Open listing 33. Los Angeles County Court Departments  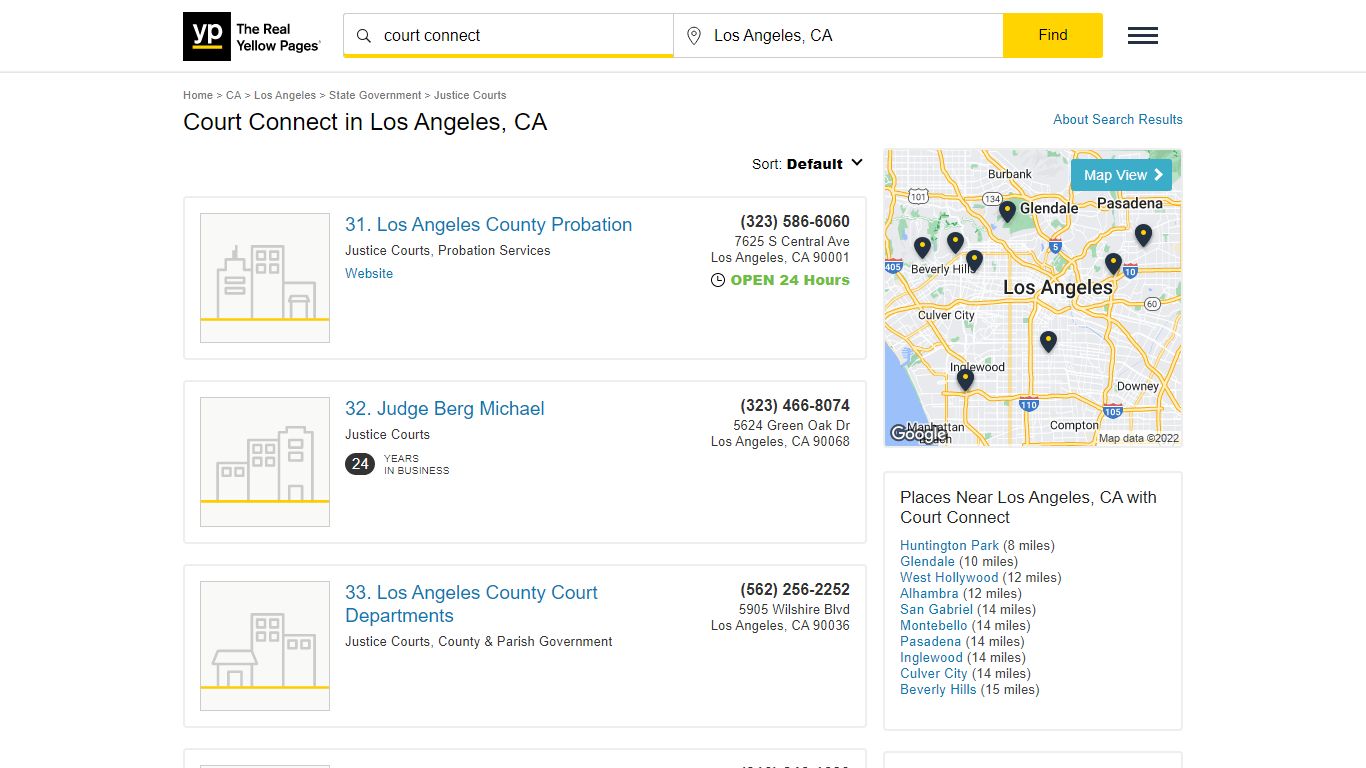point(471,604)
